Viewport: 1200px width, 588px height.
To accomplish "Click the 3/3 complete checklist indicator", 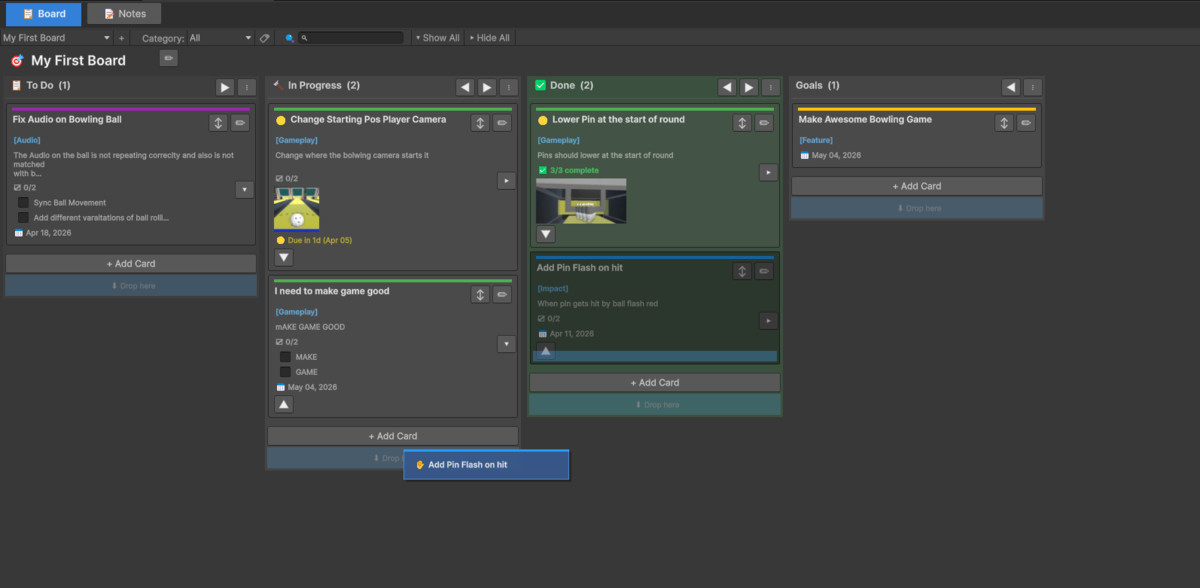I will click(x=567, y=170).
